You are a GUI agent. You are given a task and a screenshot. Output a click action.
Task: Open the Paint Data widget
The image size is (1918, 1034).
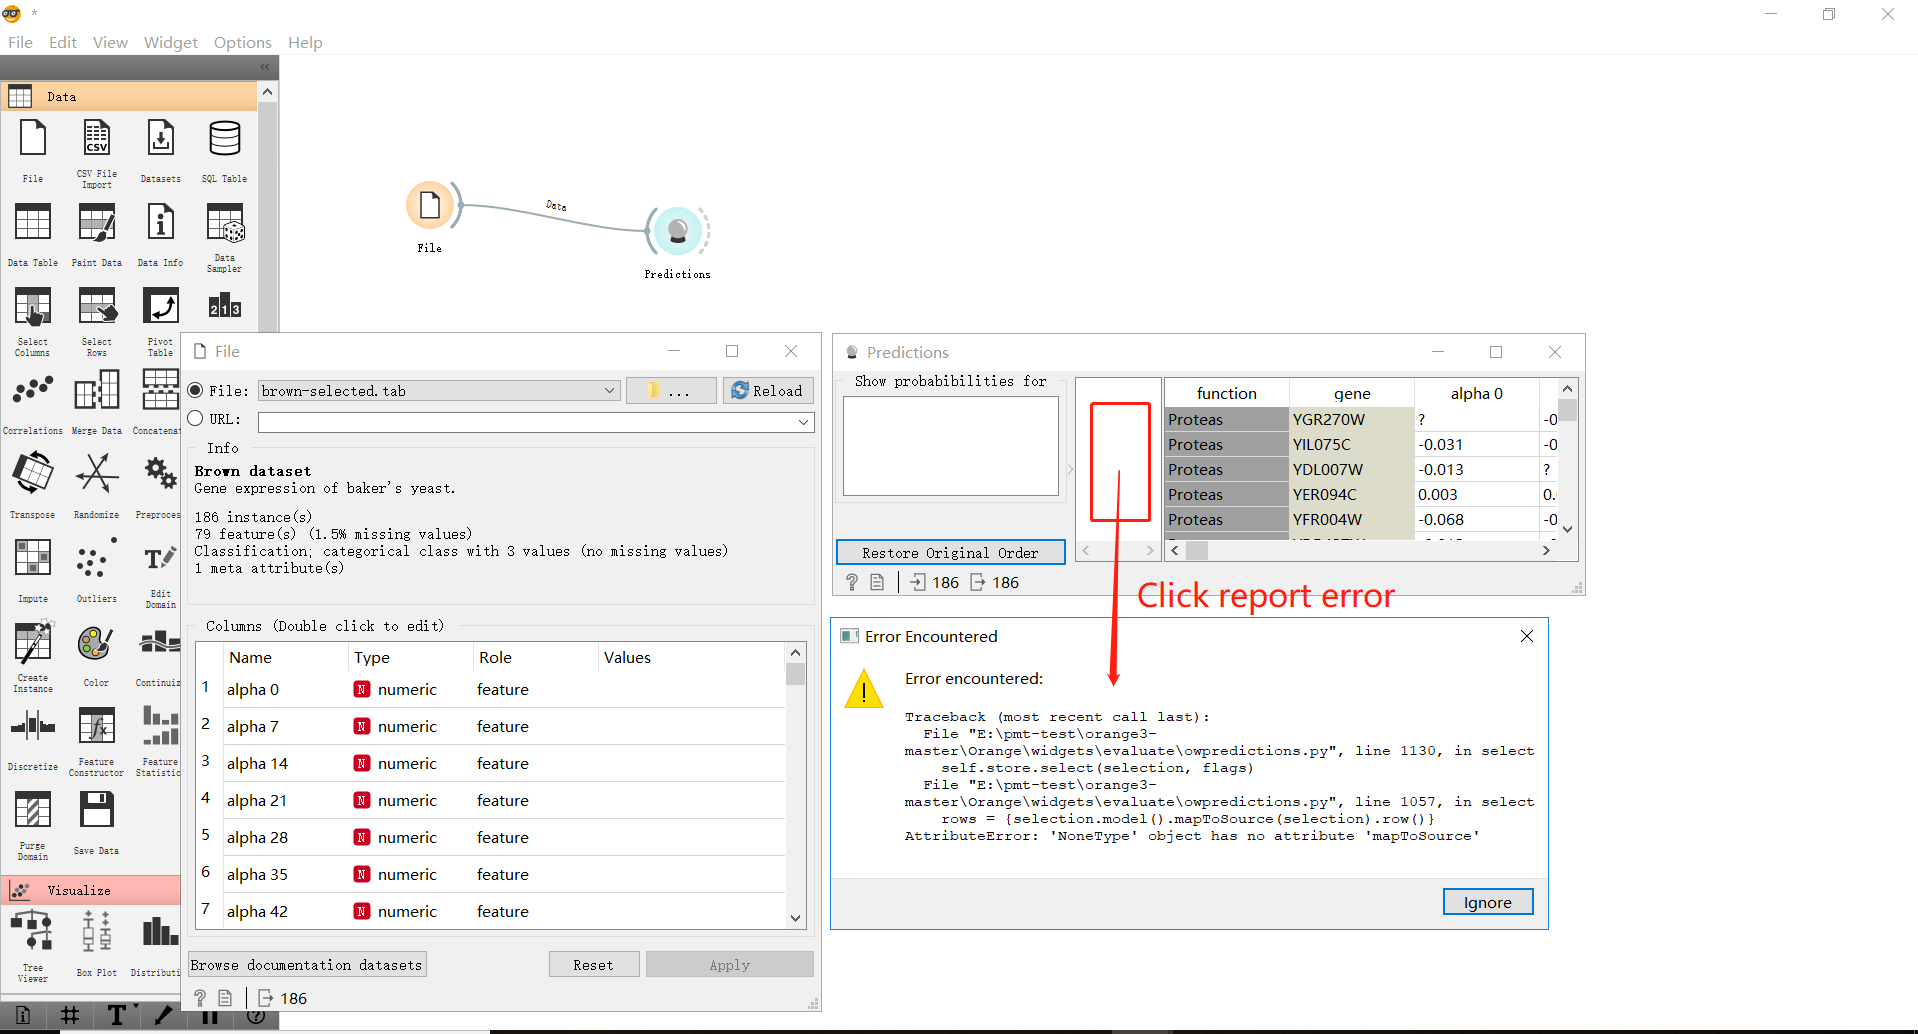coord(96,223)
